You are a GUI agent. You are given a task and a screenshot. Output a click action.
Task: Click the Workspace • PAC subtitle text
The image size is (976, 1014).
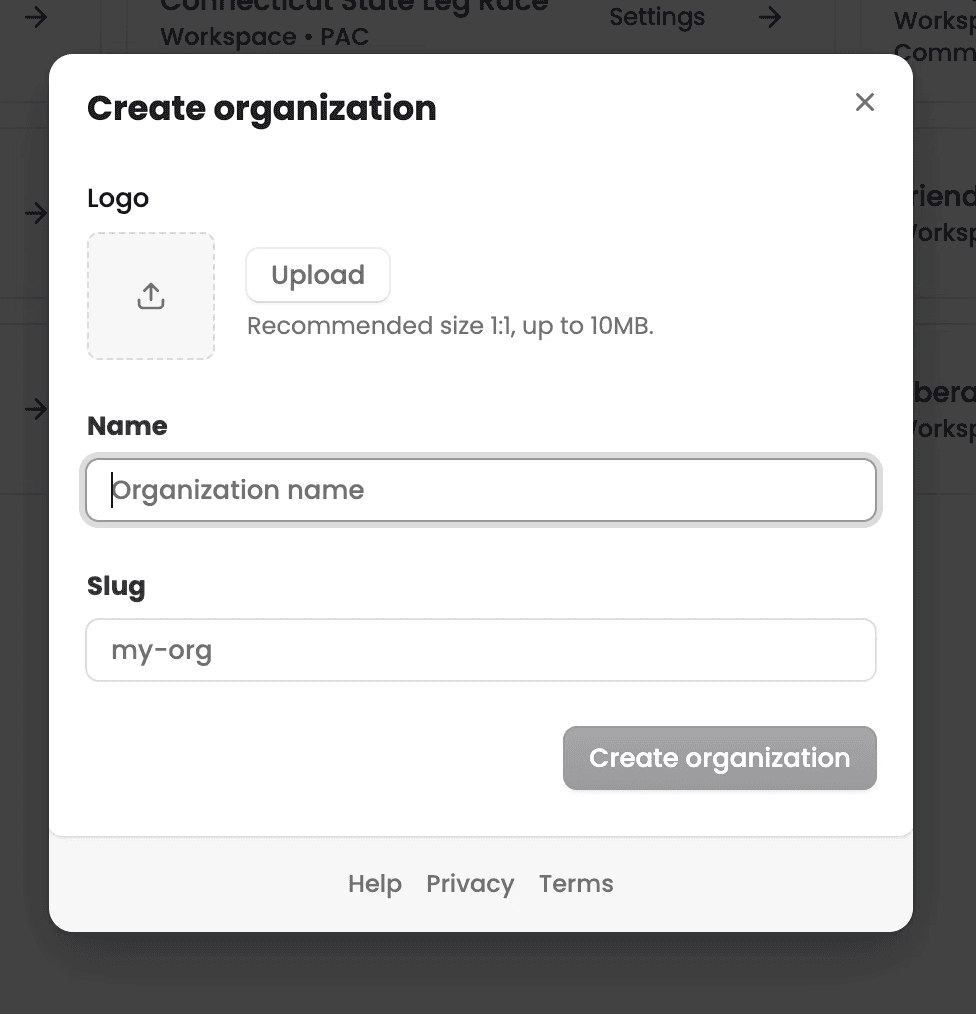pos(265,37)
